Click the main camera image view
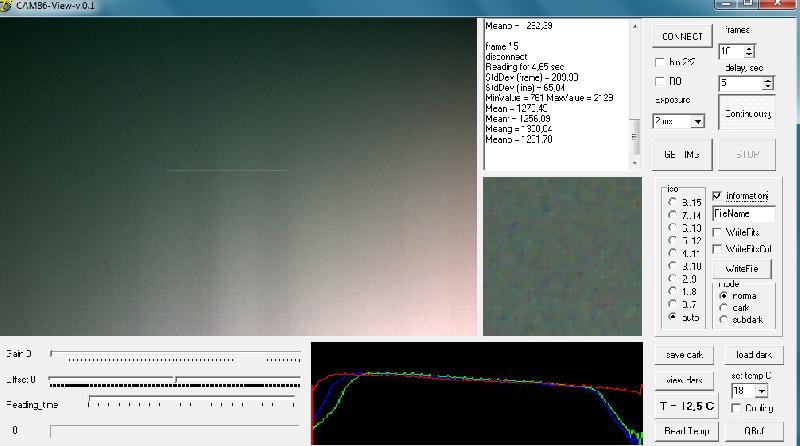Screen dimensions: 800x446 pyautogui.click(x=238, y=177)
